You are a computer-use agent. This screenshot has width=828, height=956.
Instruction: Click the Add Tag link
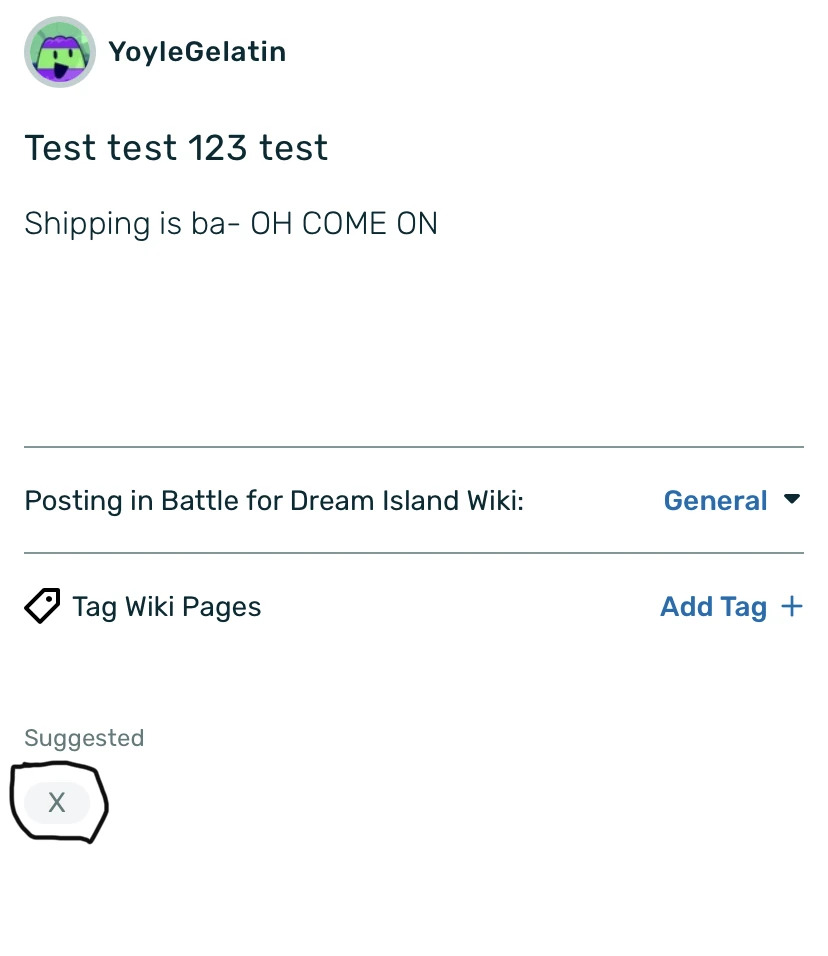[713, 606]
